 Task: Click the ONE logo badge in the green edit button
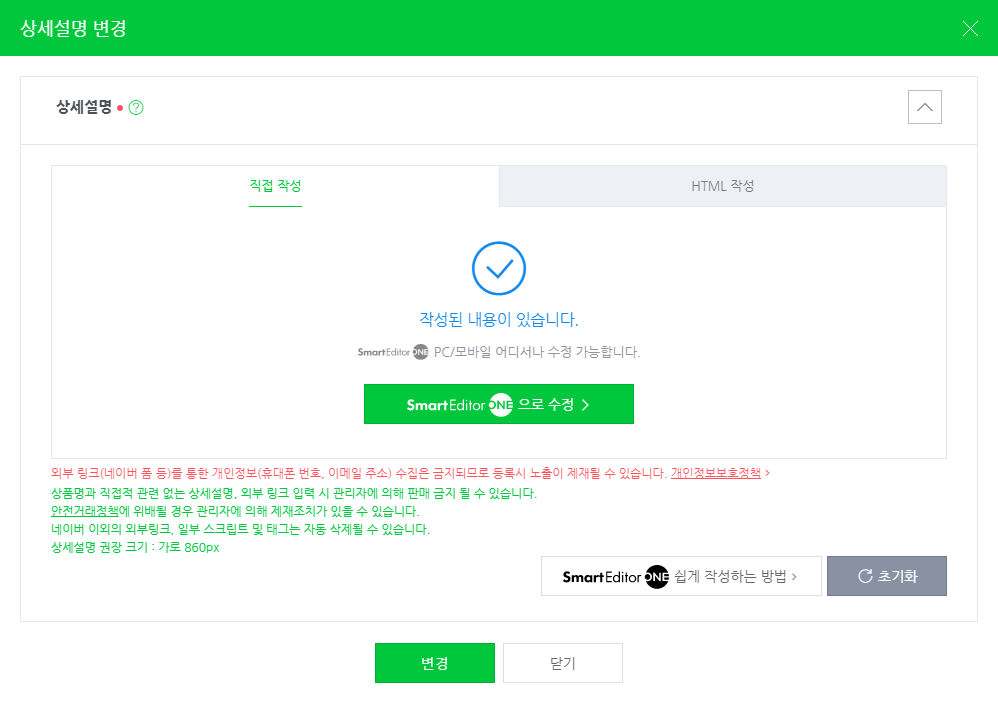(500, 404)
